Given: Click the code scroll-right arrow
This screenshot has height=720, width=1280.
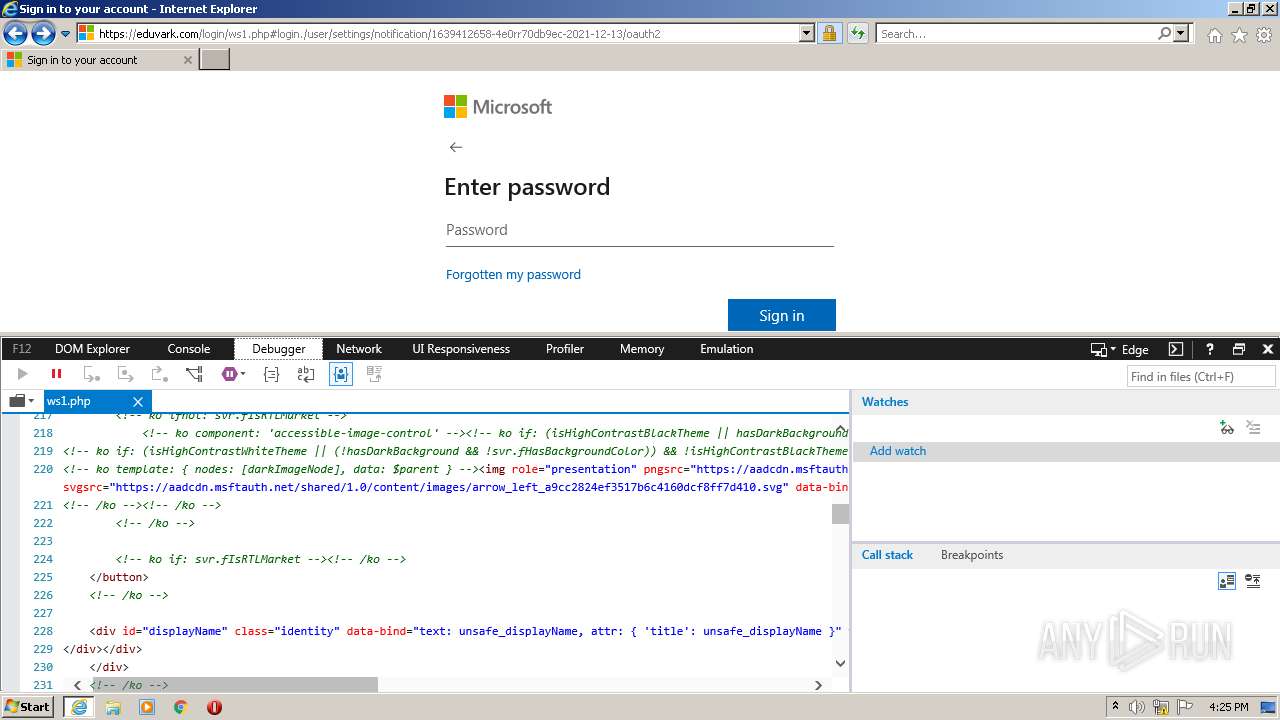Looking at the screenshot, I should tap(818, 685).
